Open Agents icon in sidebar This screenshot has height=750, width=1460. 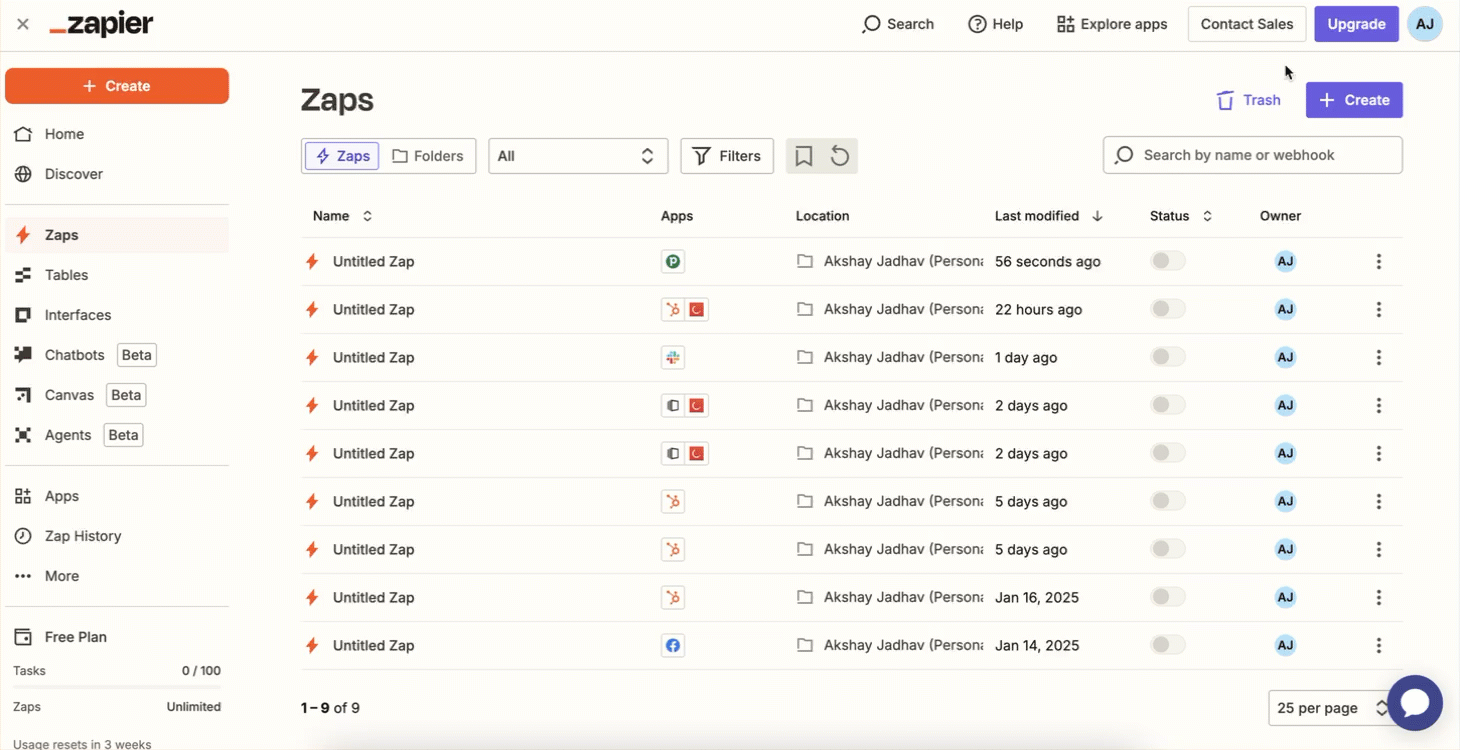(x=23, y=435)
